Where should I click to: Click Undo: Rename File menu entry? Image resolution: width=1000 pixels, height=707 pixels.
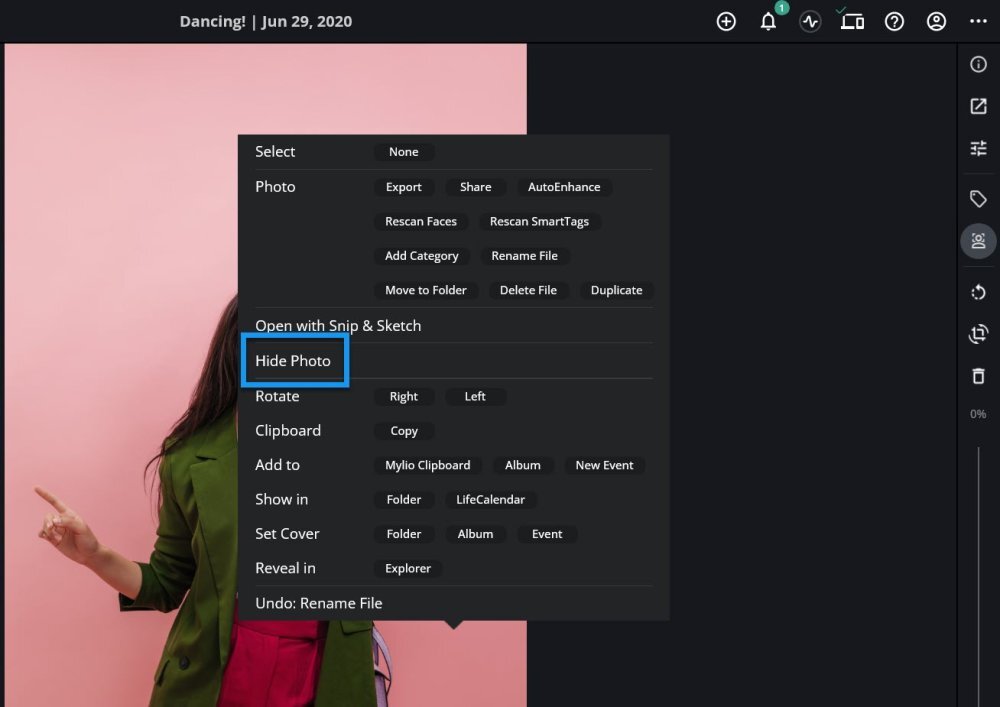tap(319, 603)
